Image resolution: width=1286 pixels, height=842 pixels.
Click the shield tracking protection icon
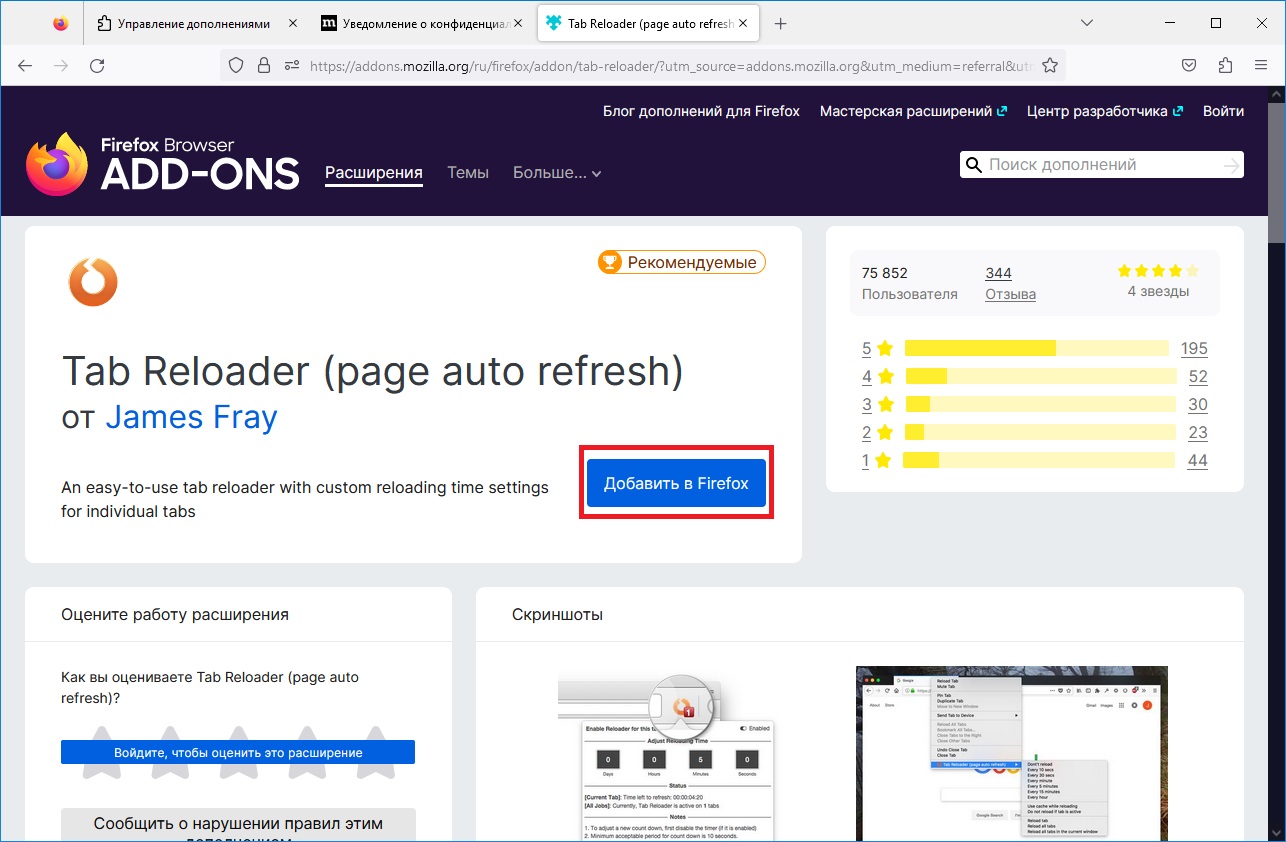(x=236, y=66)
